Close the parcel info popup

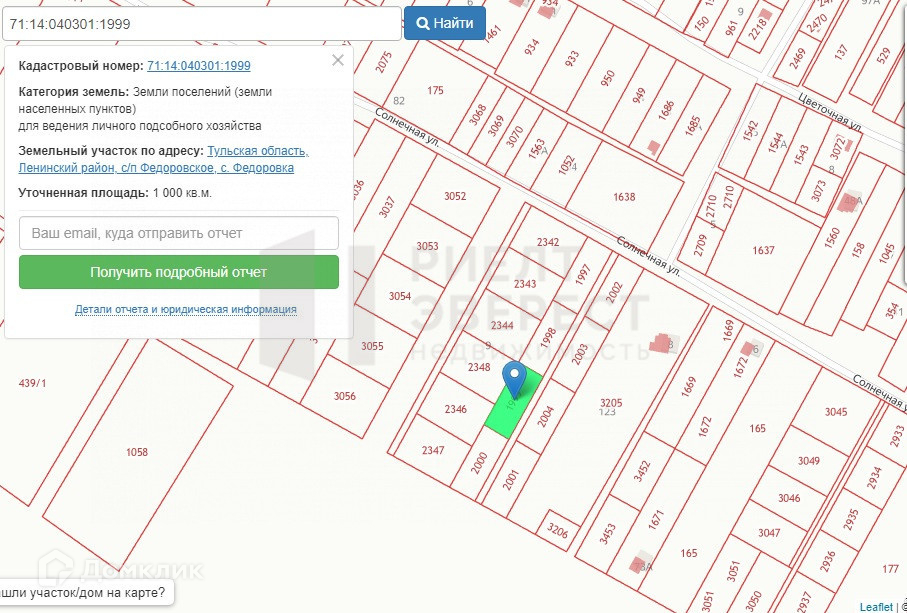338,60
